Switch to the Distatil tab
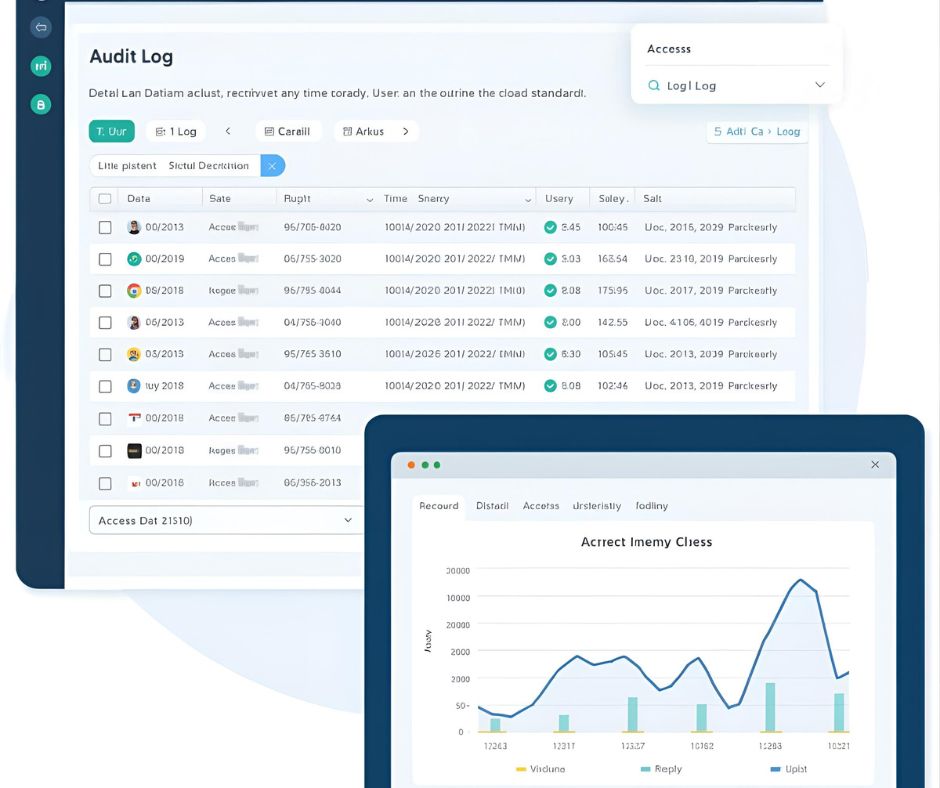The width and height of the screenshot is (940, 788). click(x=492, y=506)
